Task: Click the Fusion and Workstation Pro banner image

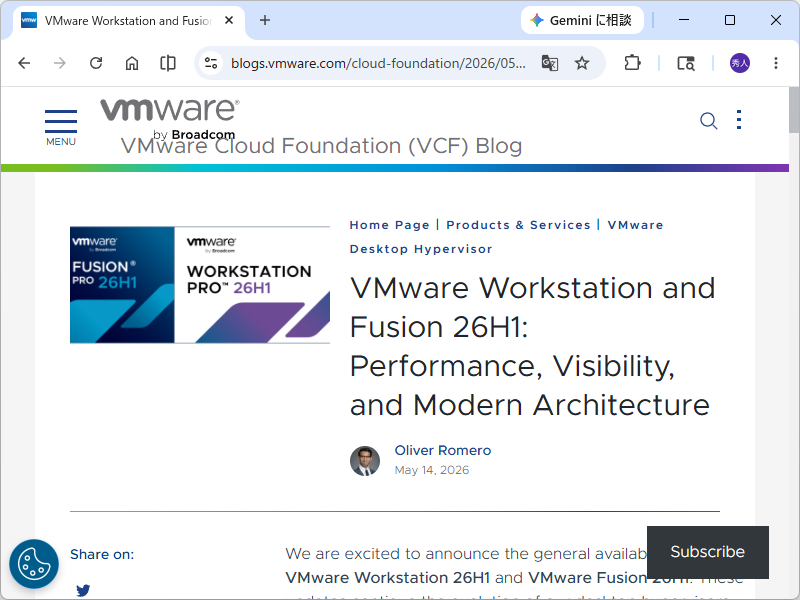Action: 200,285
